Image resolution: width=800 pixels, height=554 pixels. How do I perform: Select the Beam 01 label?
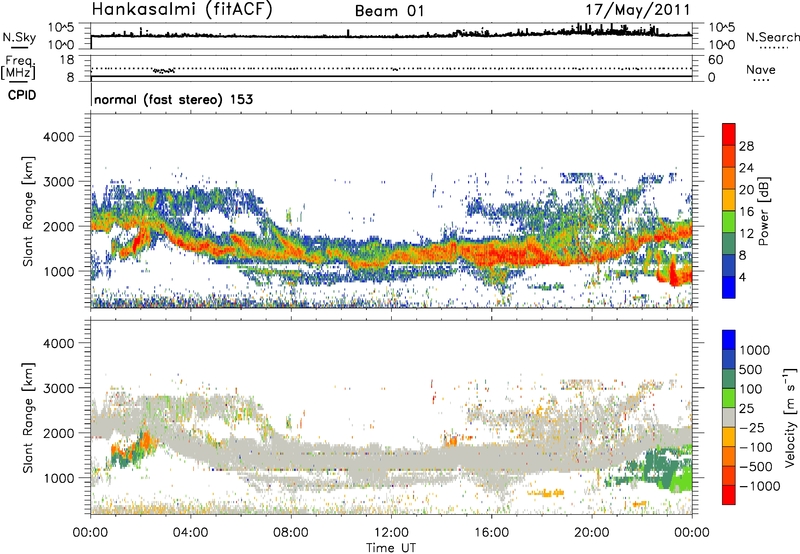click(x=389, y=11)
